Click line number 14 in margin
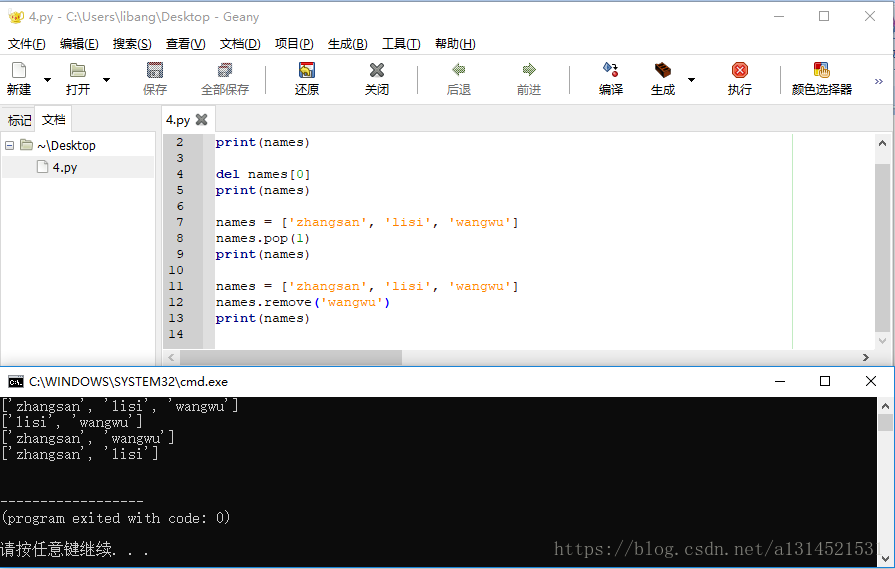 click(176, 334)
